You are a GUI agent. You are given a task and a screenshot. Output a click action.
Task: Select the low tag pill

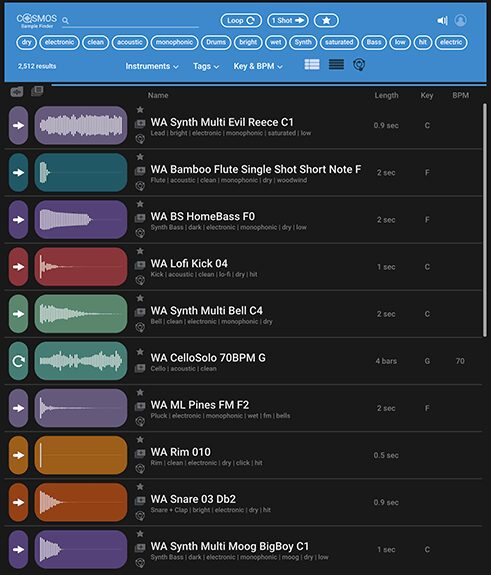coord(400,42)
